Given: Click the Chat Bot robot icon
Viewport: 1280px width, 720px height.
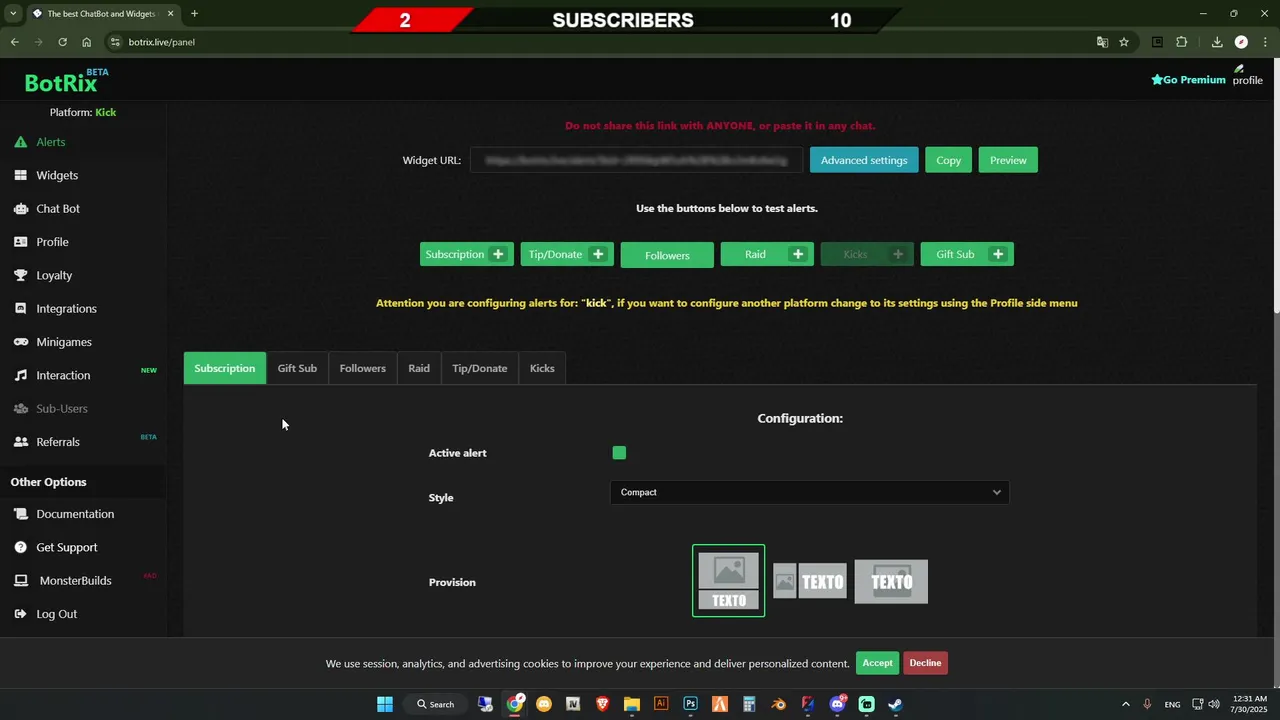Looking at the screenshot, I should coord(20,209).
